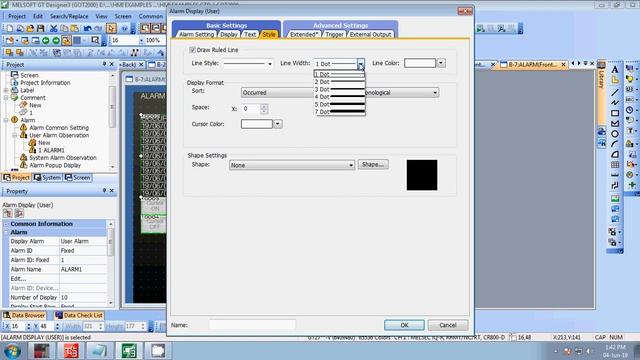The image size is (640, 360).
Task: Select the Arc drawing tool
Action: pyautogui.click(x=615, y=144)
